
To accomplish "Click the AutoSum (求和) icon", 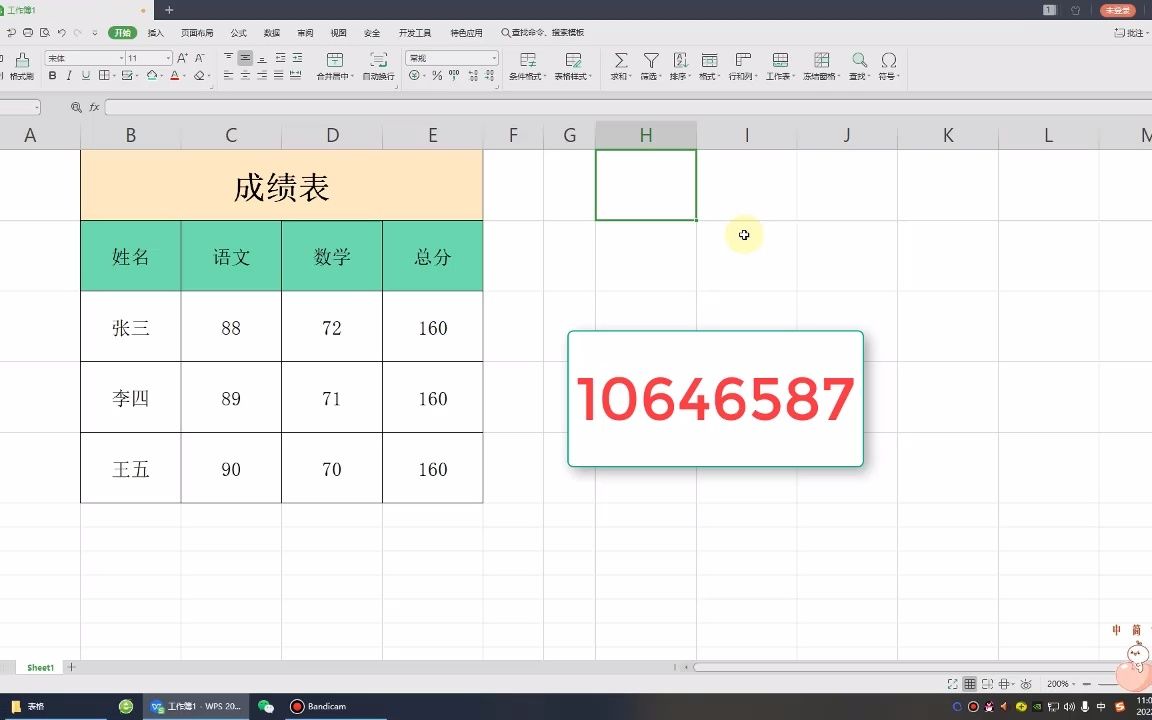I will [x=620, y=62].
